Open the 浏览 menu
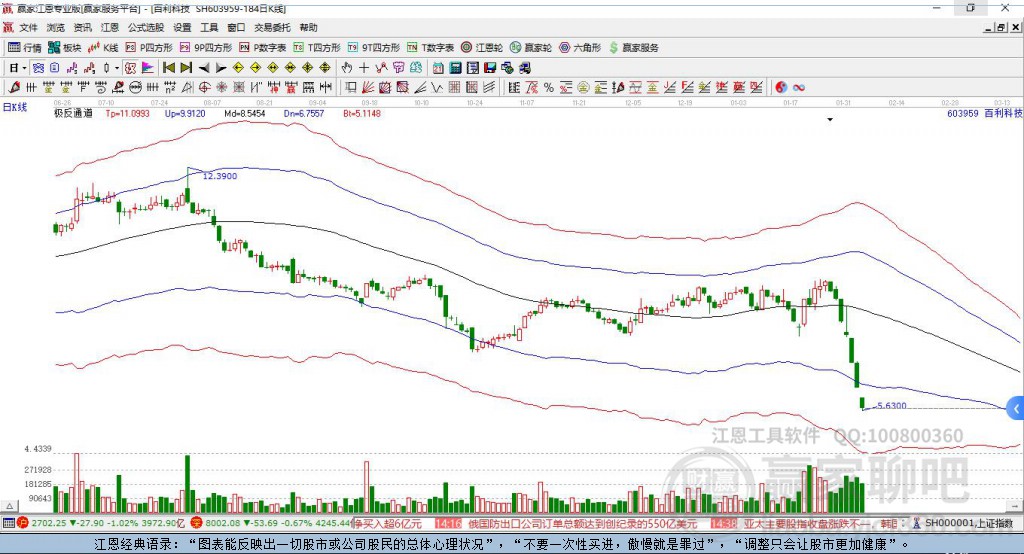 (56, 27)
